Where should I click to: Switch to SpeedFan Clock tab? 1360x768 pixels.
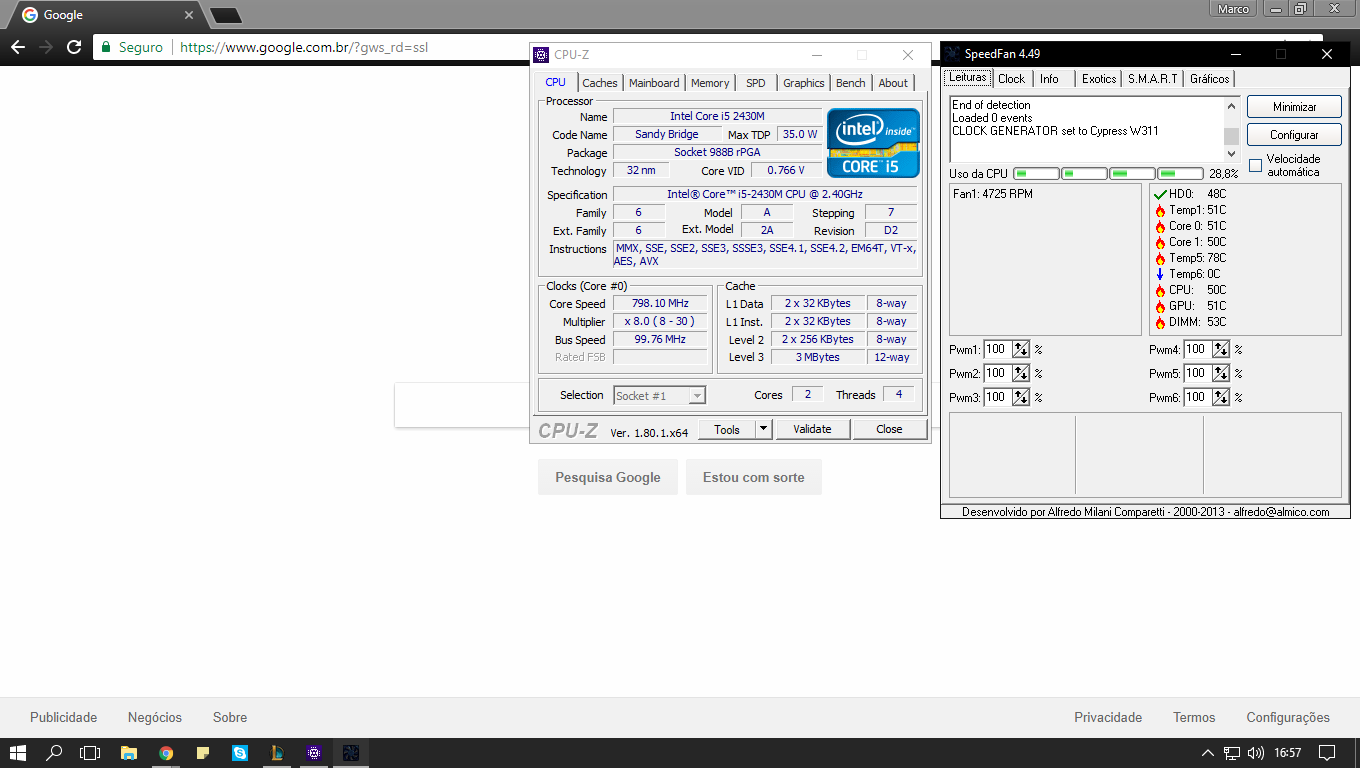coord(1012,79)
